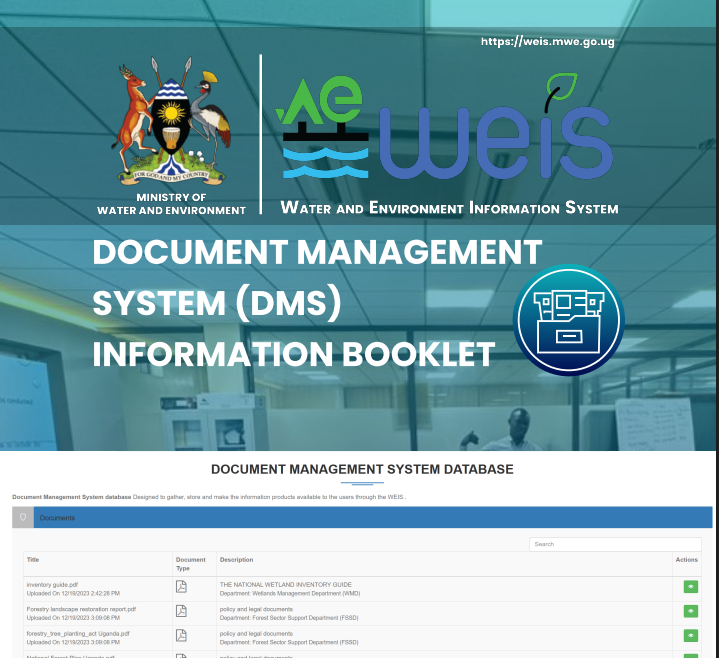Select the Documents tab
This screenshot has height=658, width=719.
pos(57,518)
